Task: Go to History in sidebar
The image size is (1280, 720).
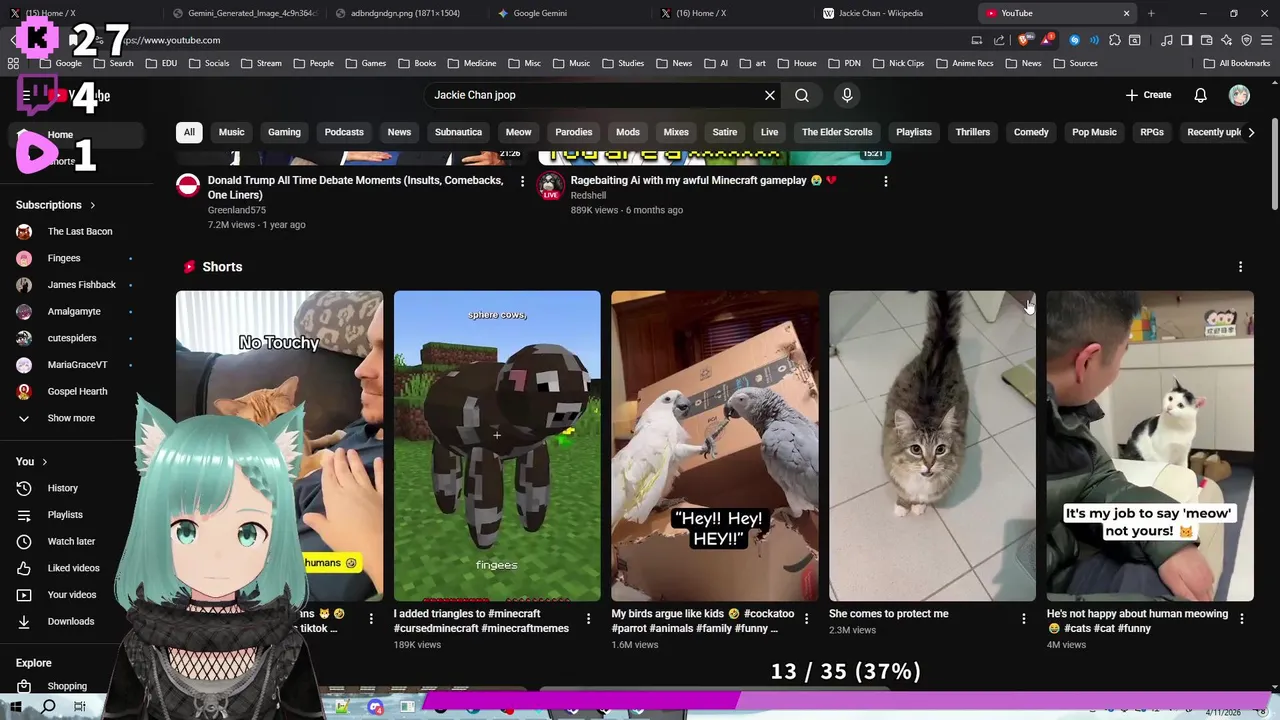Action: (72, 488)
